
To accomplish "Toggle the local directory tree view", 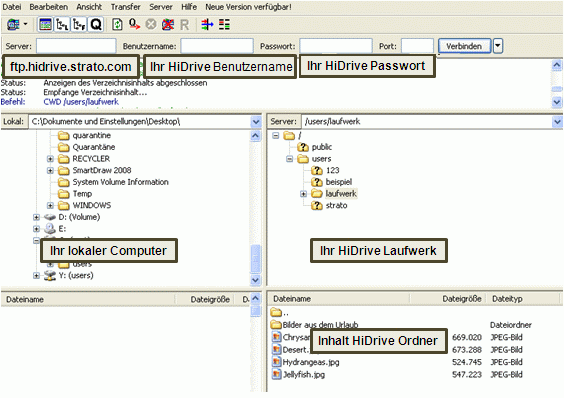I will click(62, 25).
